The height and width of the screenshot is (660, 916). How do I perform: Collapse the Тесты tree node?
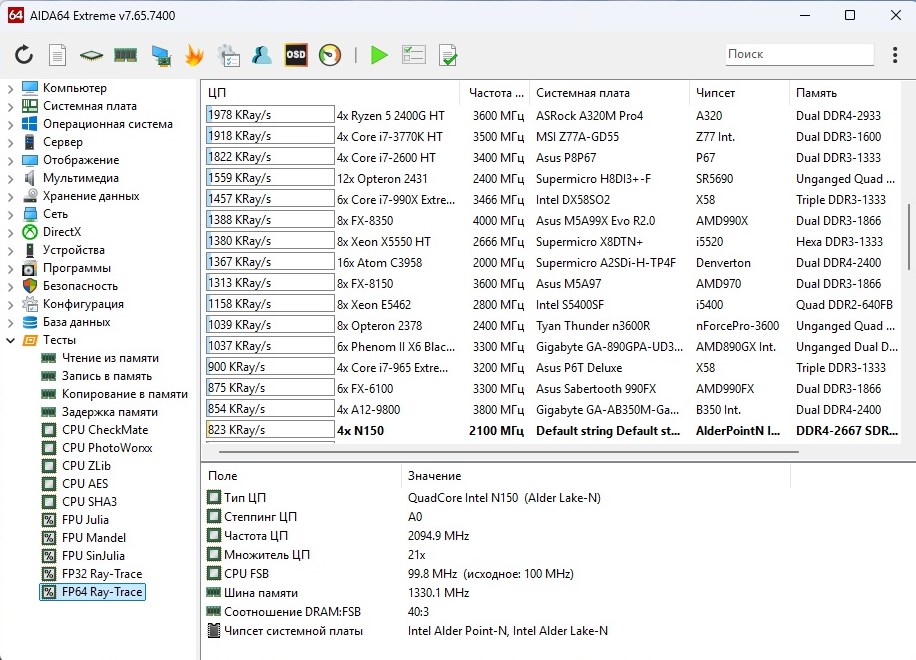[10, 340]
